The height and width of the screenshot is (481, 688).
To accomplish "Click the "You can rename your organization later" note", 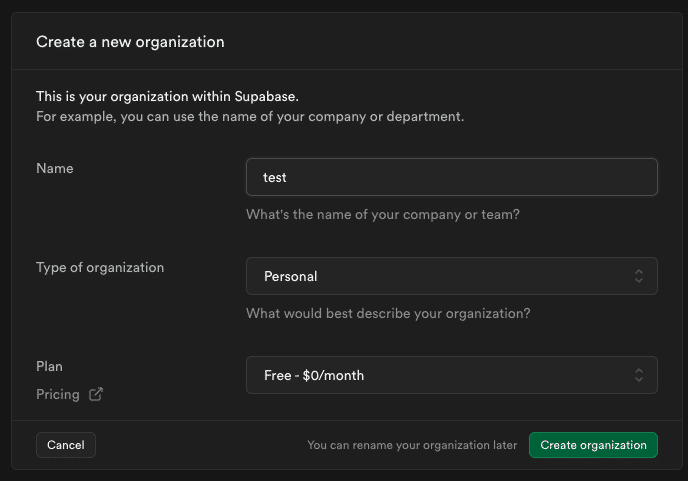I will tap(412, 445).
